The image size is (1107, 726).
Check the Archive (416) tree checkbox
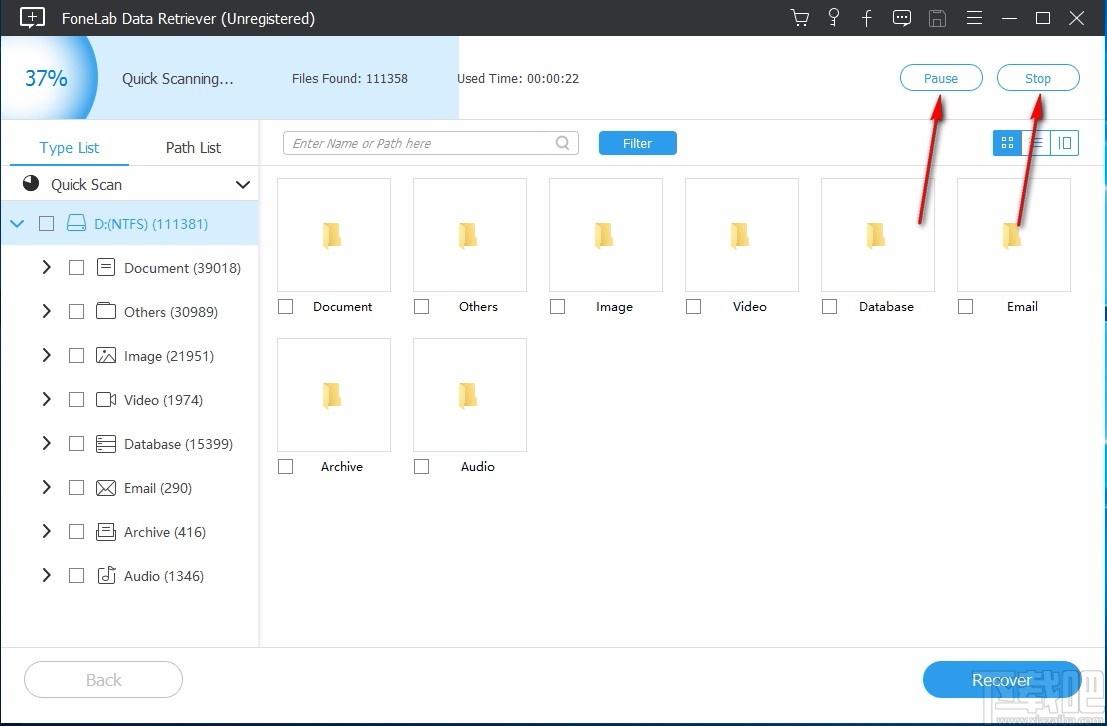click(76, 532)
